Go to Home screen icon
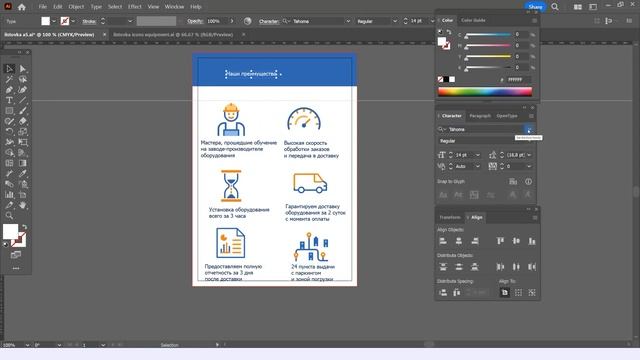Screen dimensions: 640x360 22,7
